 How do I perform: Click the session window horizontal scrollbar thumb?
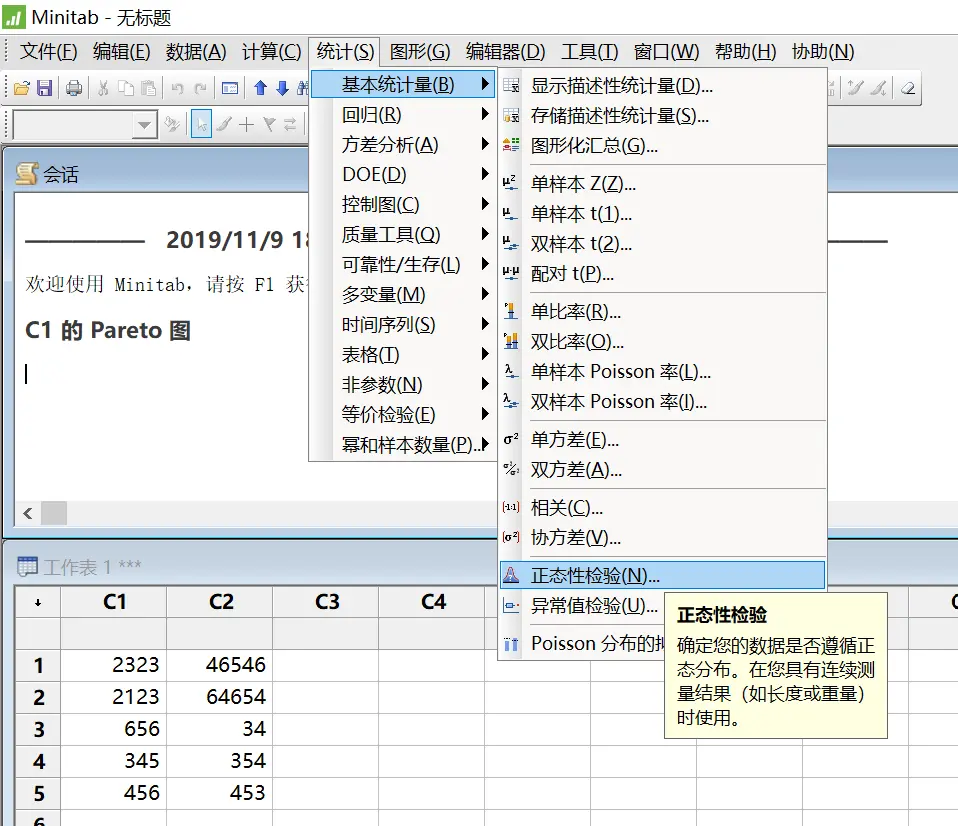coord(54,513)
